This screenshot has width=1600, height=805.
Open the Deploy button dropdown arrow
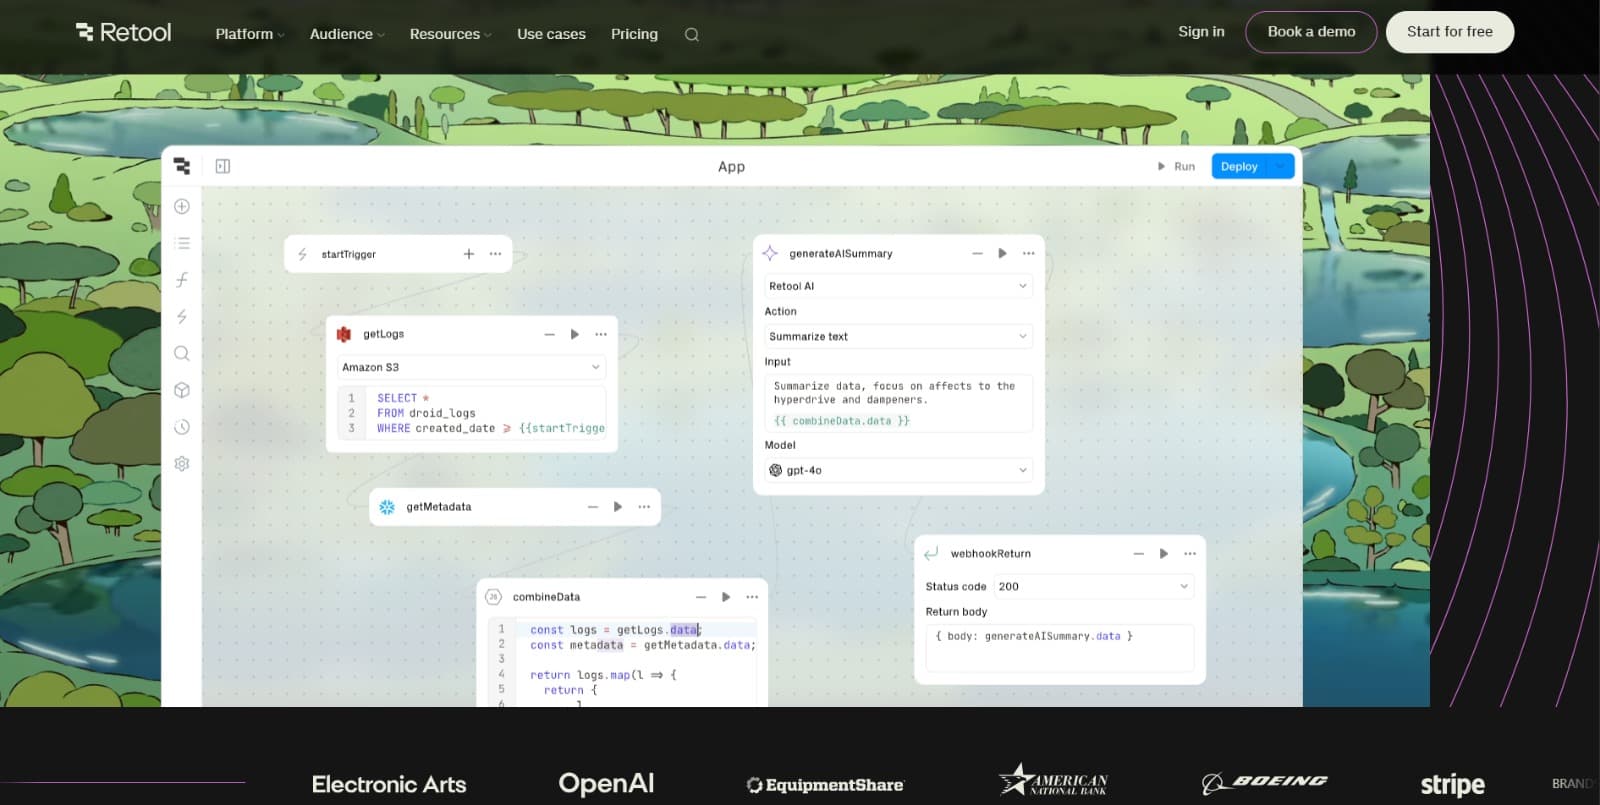click(x=1281, y=166)
